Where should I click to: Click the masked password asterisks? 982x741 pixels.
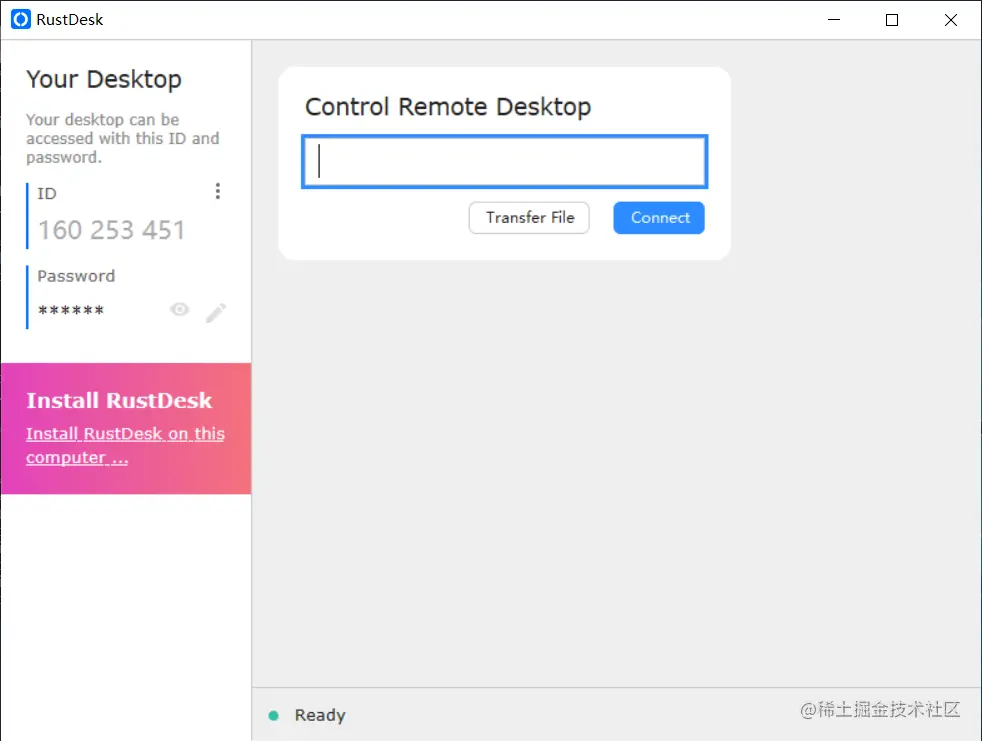(x=71, y=310)
